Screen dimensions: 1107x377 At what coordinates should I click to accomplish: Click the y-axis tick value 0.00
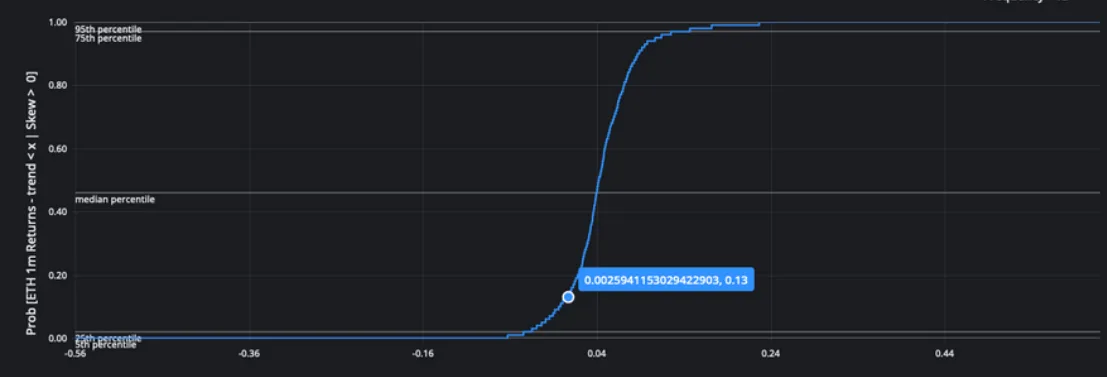coord(57,339)
